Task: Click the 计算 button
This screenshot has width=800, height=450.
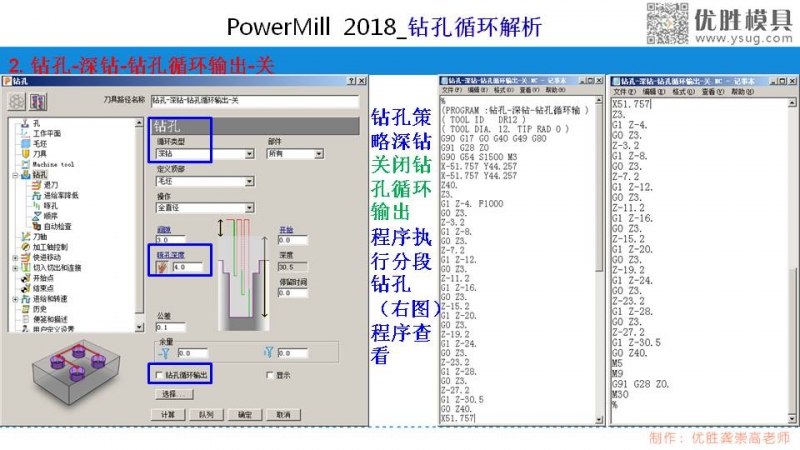Action: [x=168, y=414]
